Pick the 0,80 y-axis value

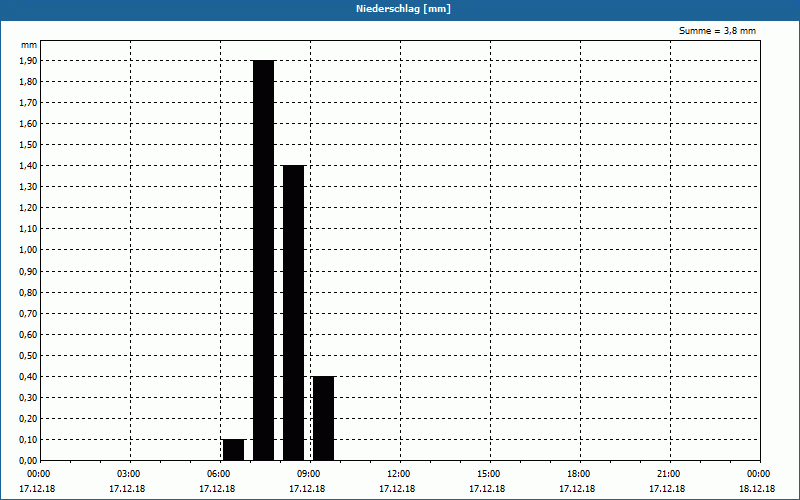[x=29, y=293]
